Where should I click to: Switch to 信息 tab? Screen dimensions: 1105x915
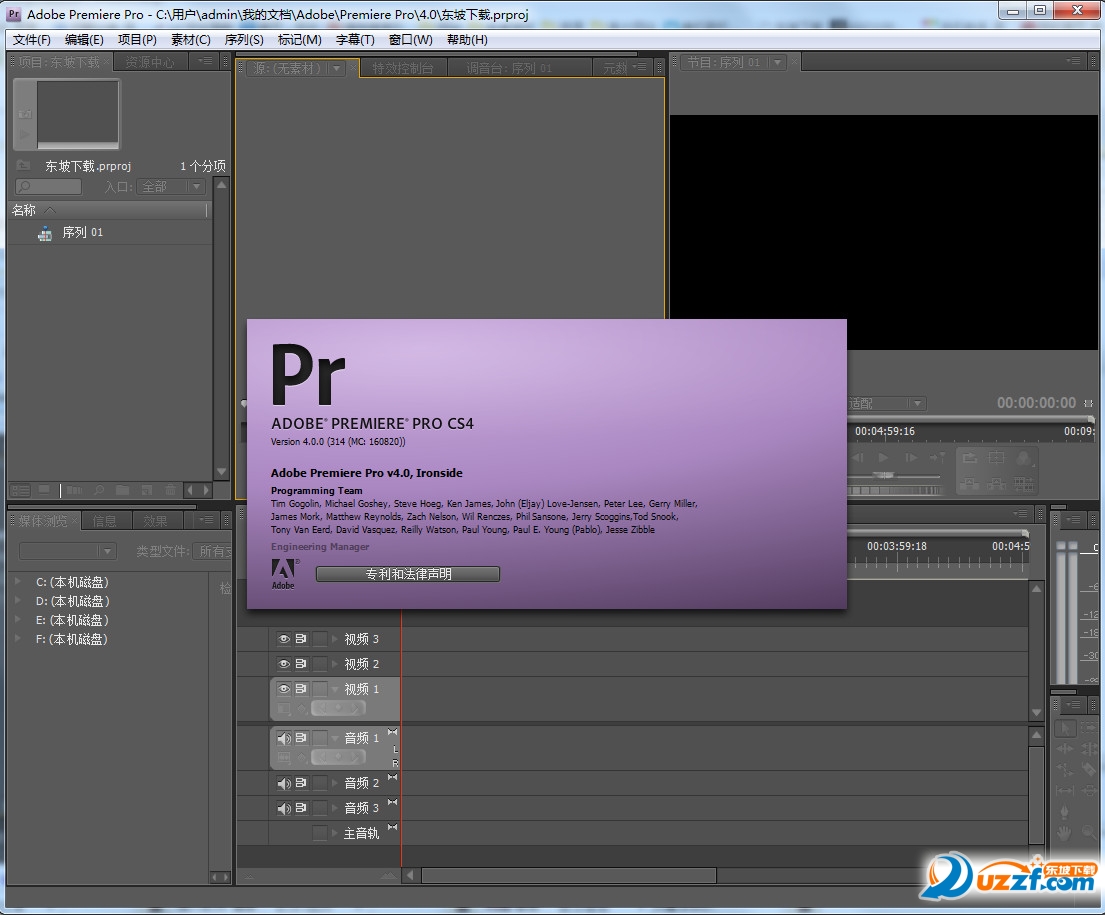105,521
